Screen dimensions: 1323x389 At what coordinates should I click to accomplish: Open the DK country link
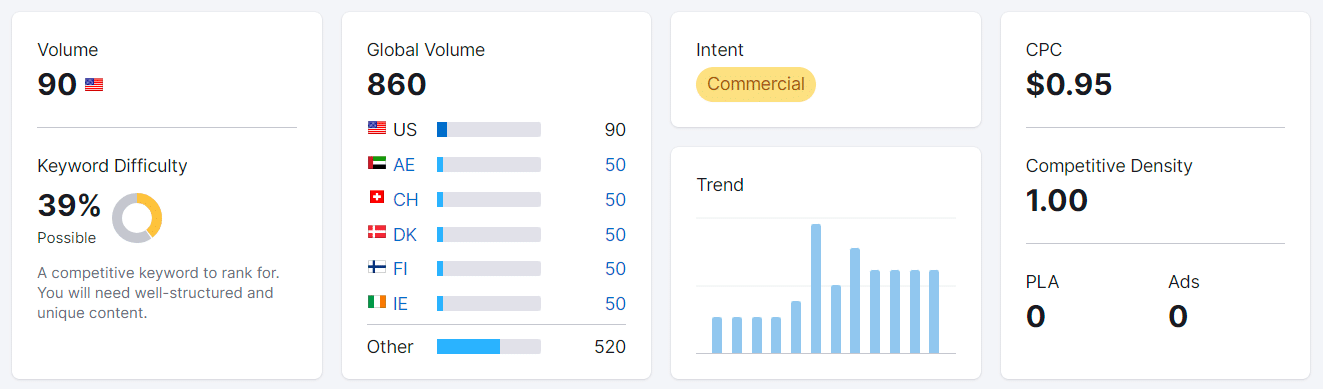[405, 235]
